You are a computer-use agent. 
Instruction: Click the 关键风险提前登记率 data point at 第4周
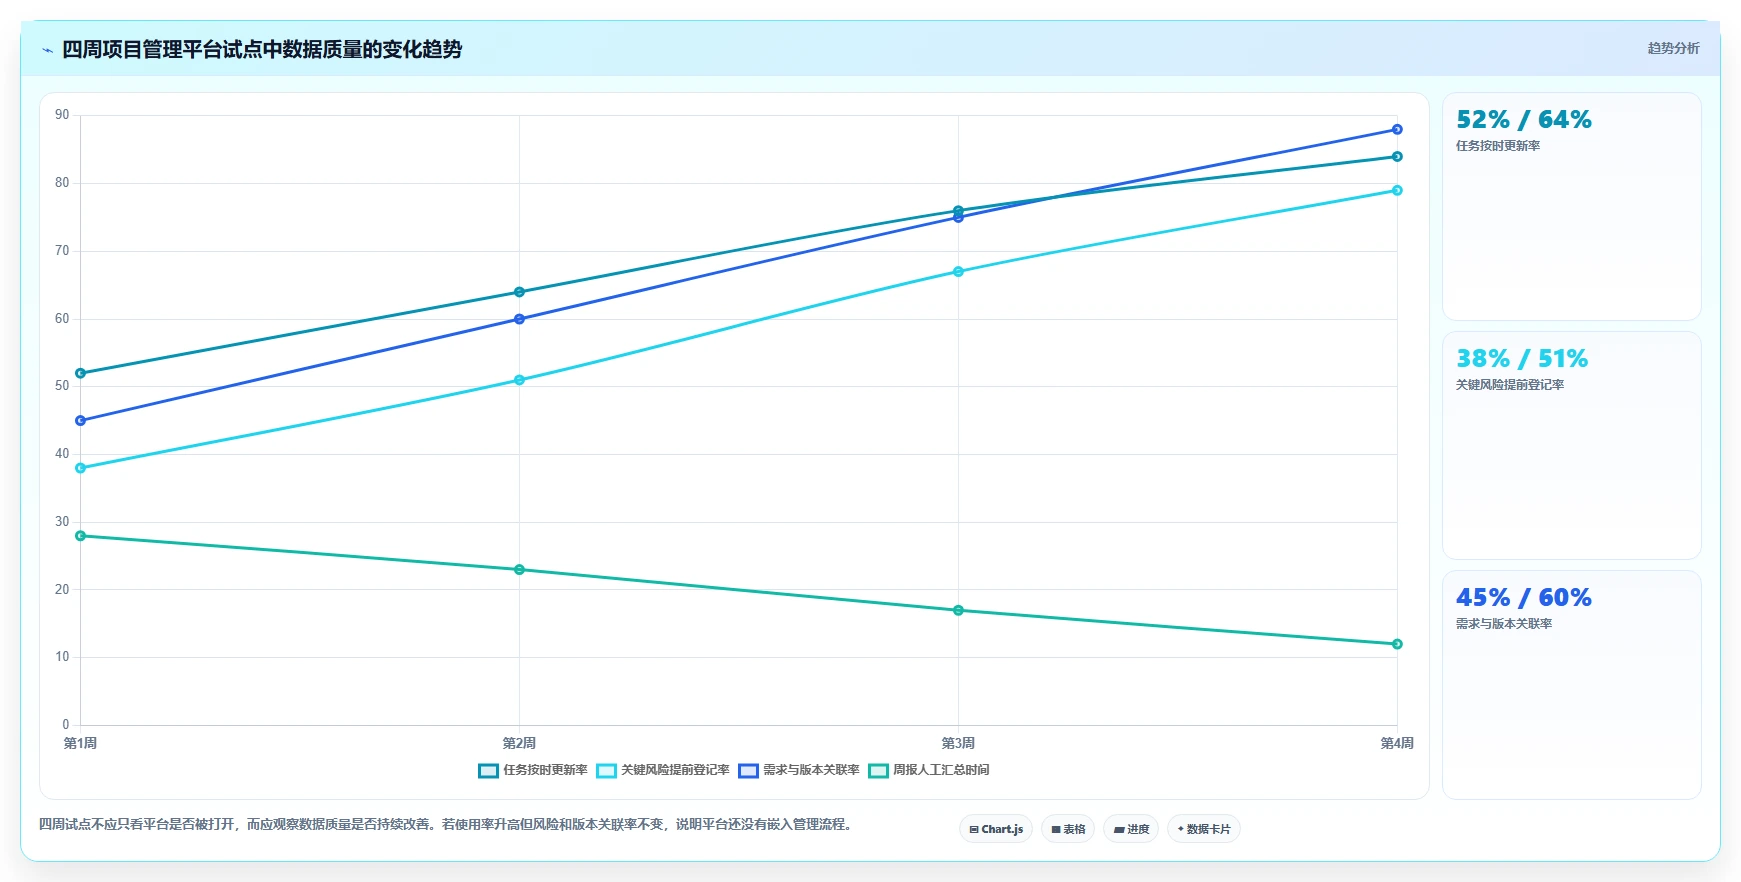1397,190
